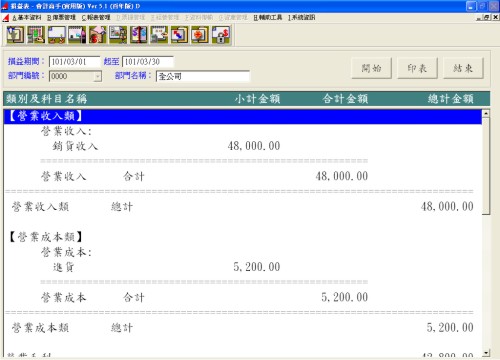
Task: Open the A.基本資料 menu
Action: coord(27,17)
